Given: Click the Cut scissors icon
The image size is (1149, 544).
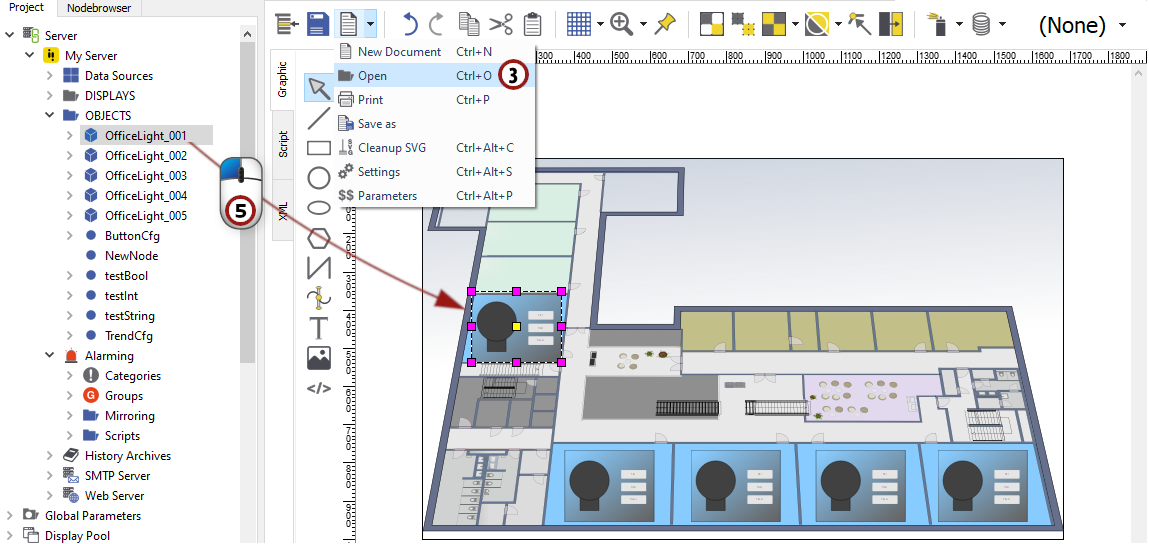Looking at the screenshot, I should coord(502,24).
